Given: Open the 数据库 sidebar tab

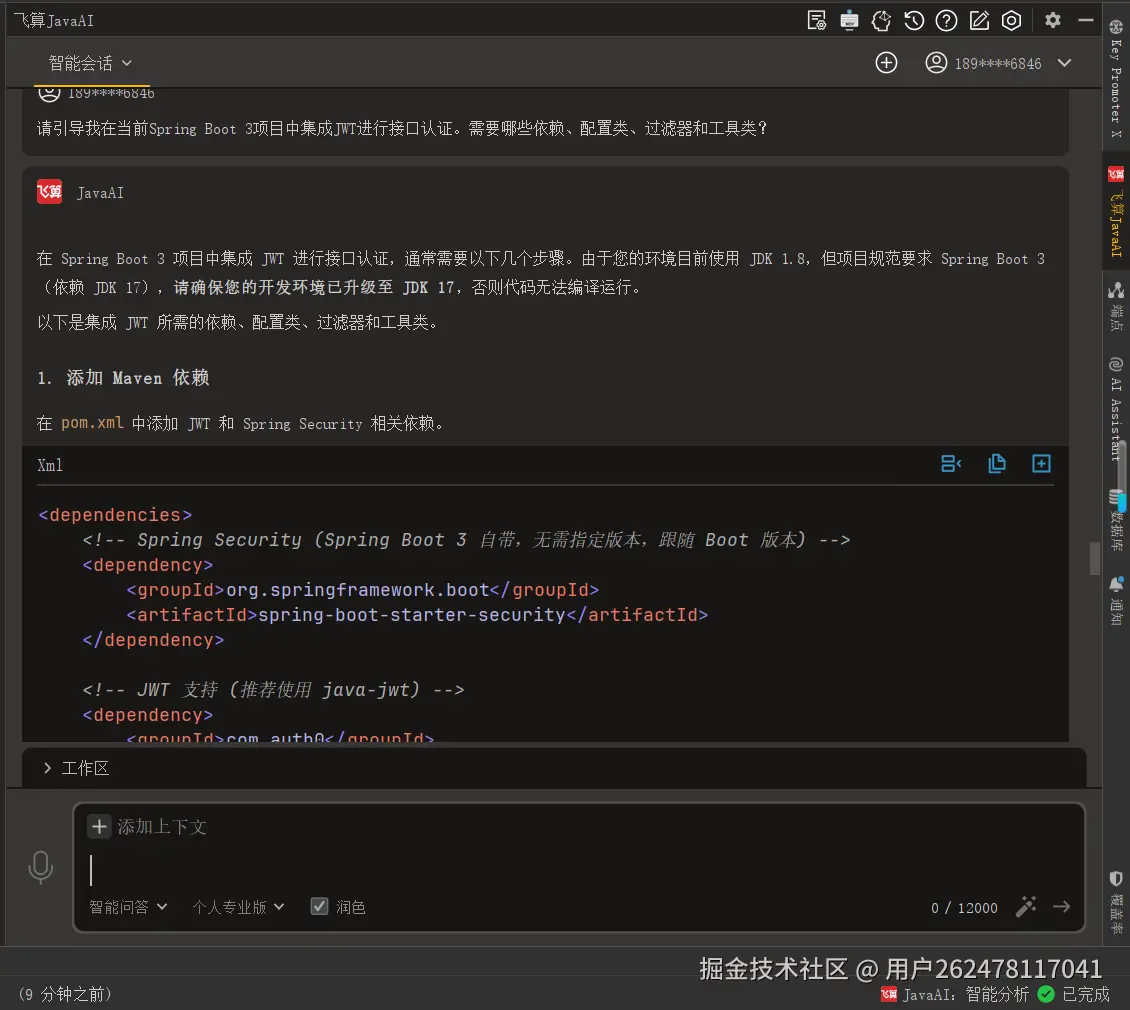Looking at the screenshot, I should point(1116,520).
